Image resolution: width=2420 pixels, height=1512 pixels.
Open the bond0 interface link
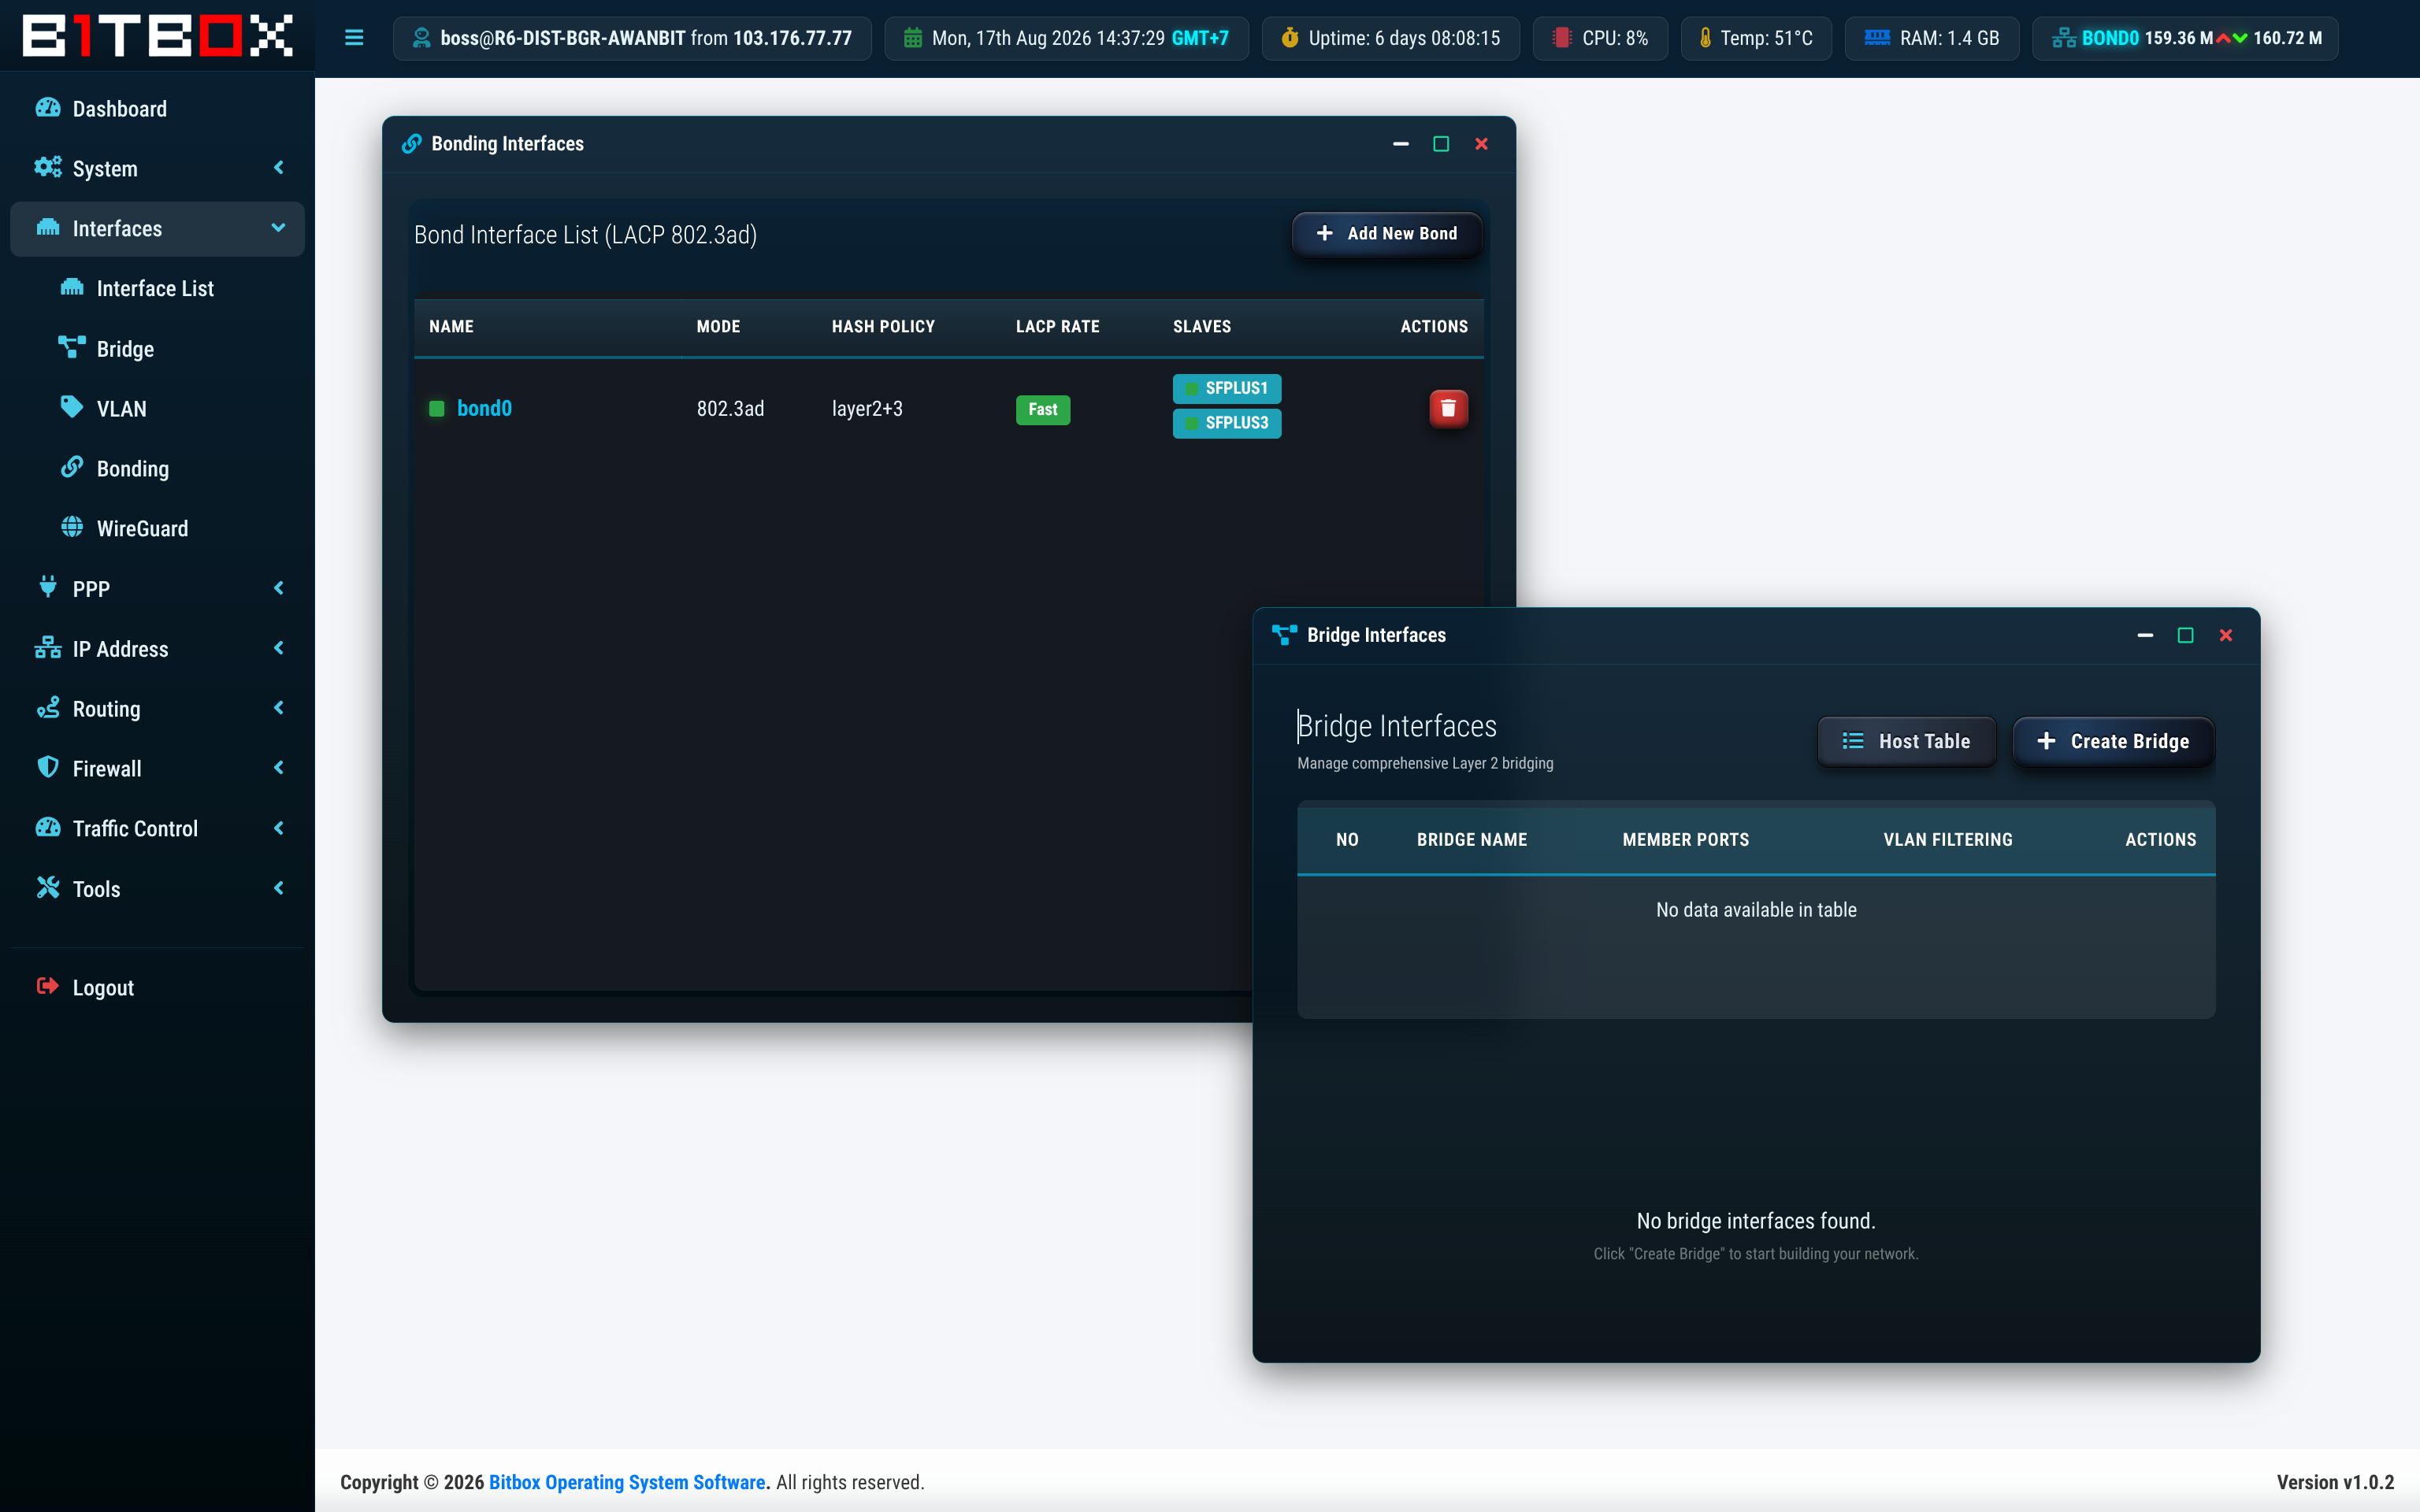coord(484,408)
